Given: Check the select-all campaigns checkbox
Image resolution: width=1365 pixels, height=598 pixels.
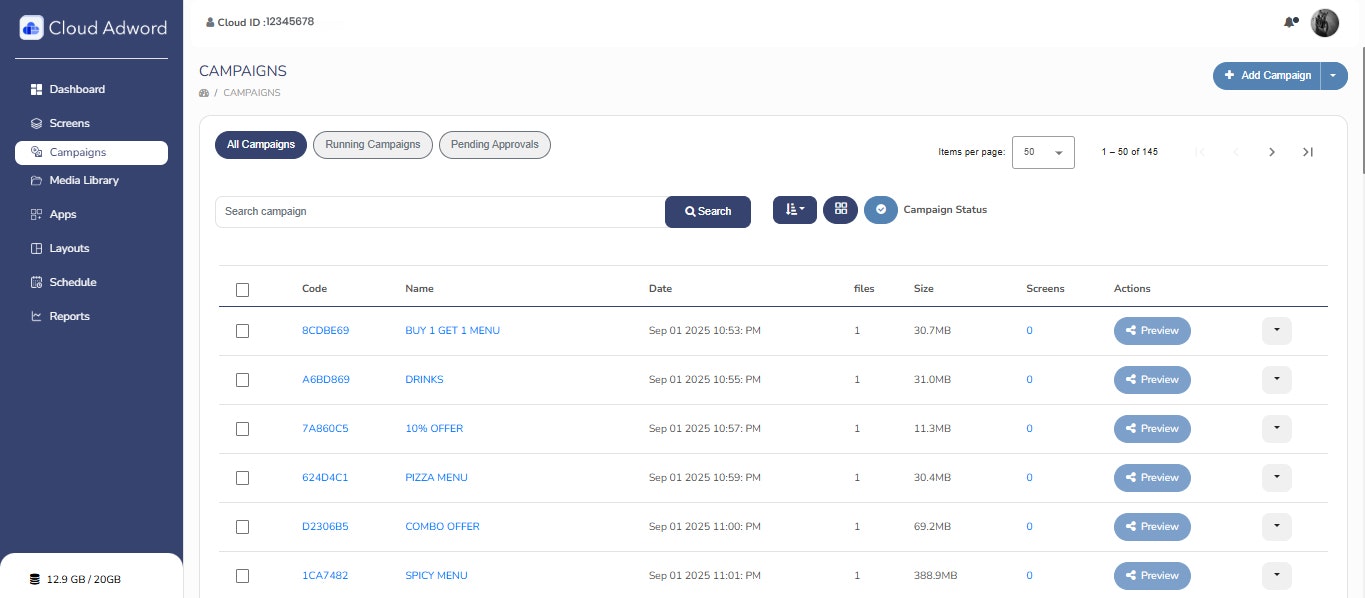Looking at the screenshot, I should [x=242, y=290].
